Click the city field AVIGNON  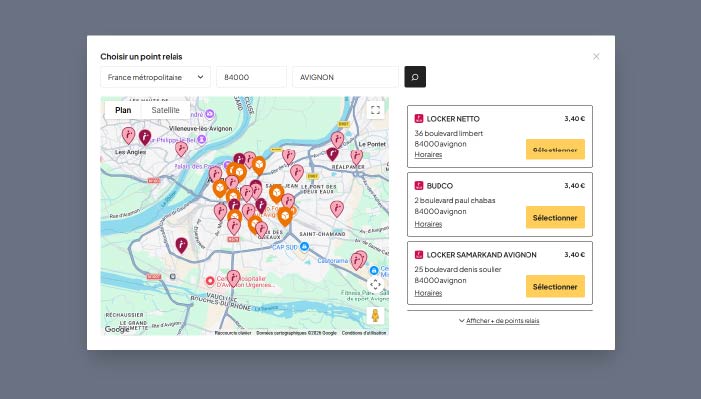(345, 77)
